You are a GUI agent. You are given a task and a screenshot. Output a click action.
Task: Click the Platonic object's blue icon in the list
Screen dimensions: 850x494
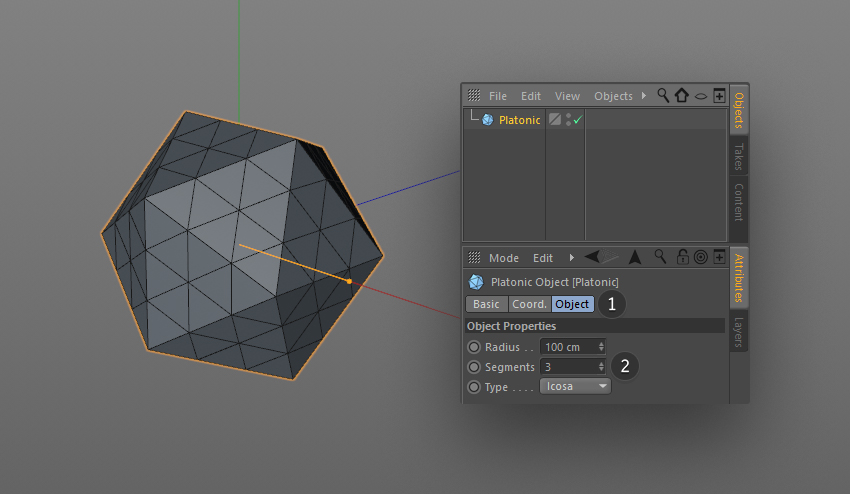487,120
